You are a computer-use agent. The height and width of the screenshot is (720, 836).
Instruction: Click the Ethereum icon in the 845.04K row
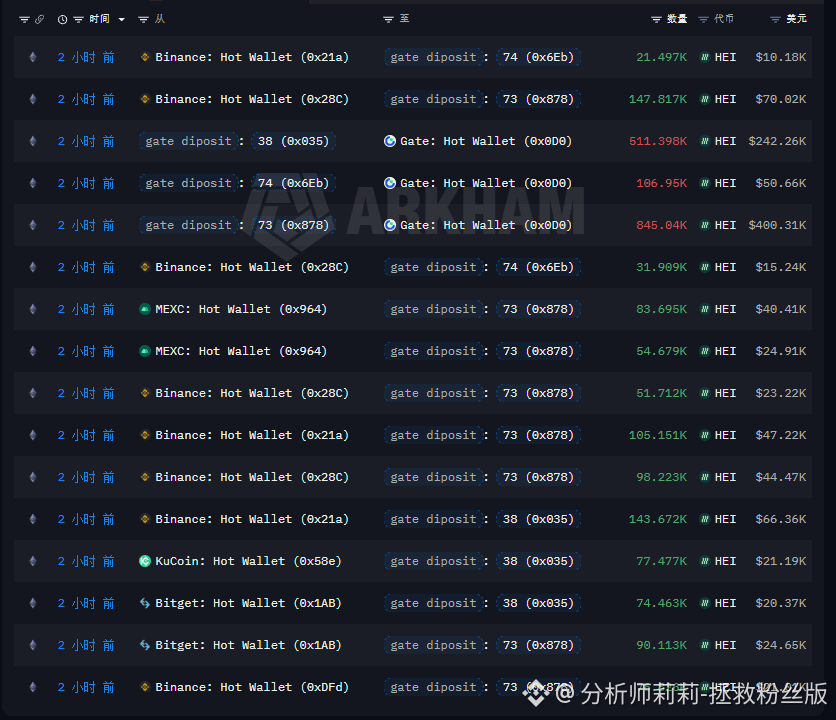click(33, 225)
